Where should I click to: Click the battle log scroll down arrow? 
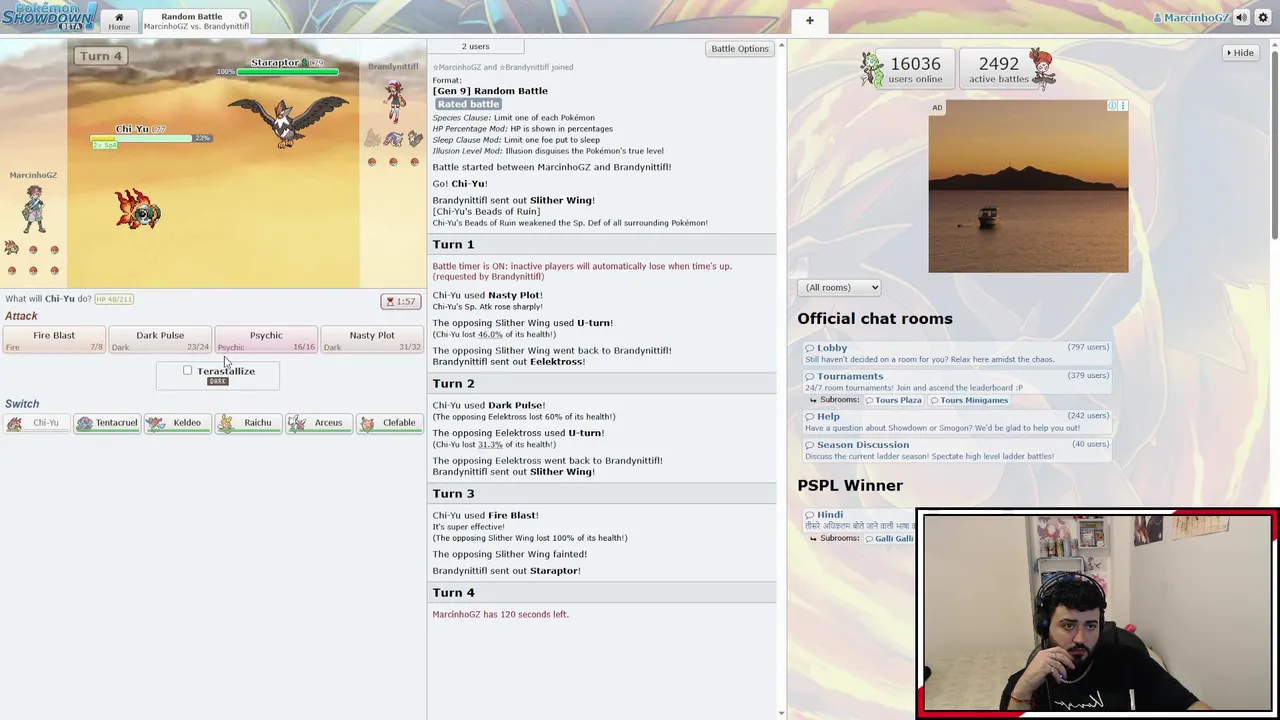(781, 713)
